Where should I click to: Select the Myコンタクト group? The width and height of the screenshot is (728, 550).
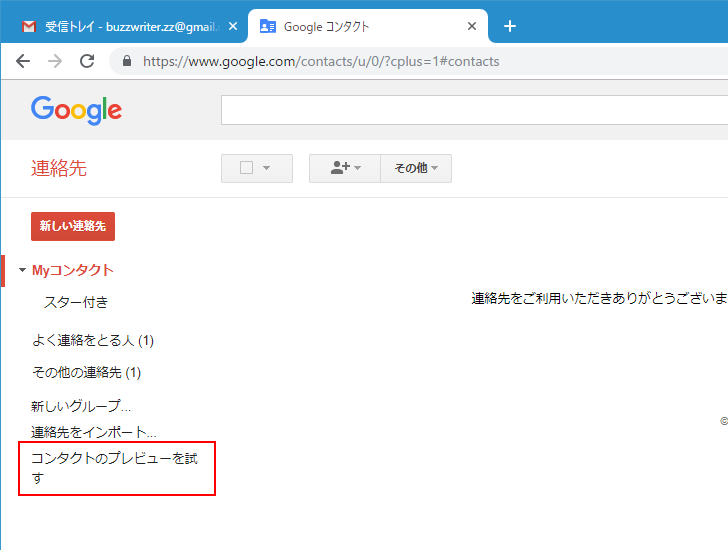point(73,270)
